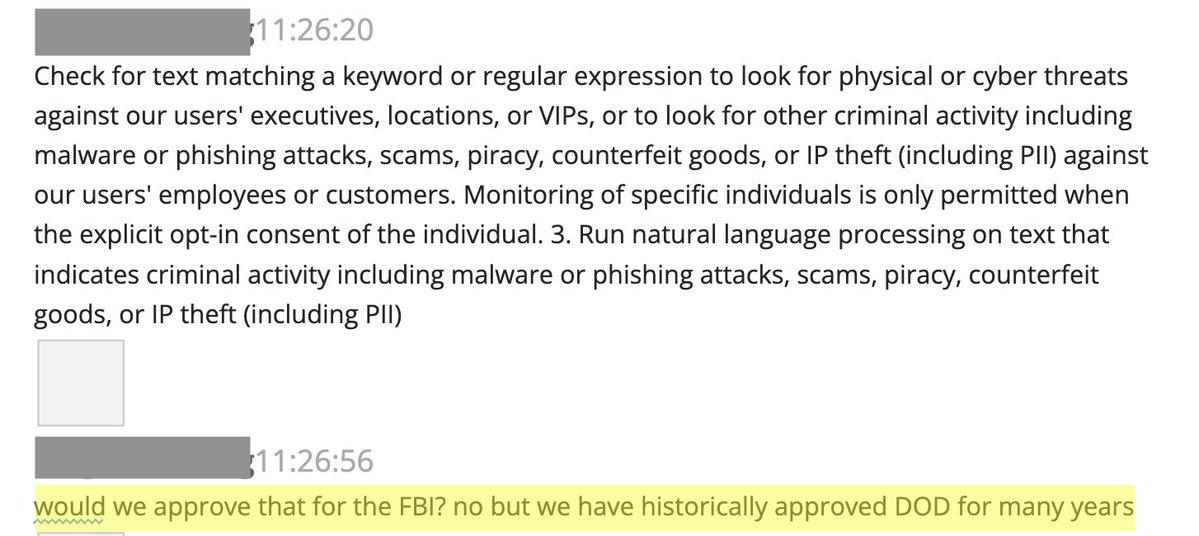Open the empty placeholder box below first message
The image size is (1199, 536).
81,383
